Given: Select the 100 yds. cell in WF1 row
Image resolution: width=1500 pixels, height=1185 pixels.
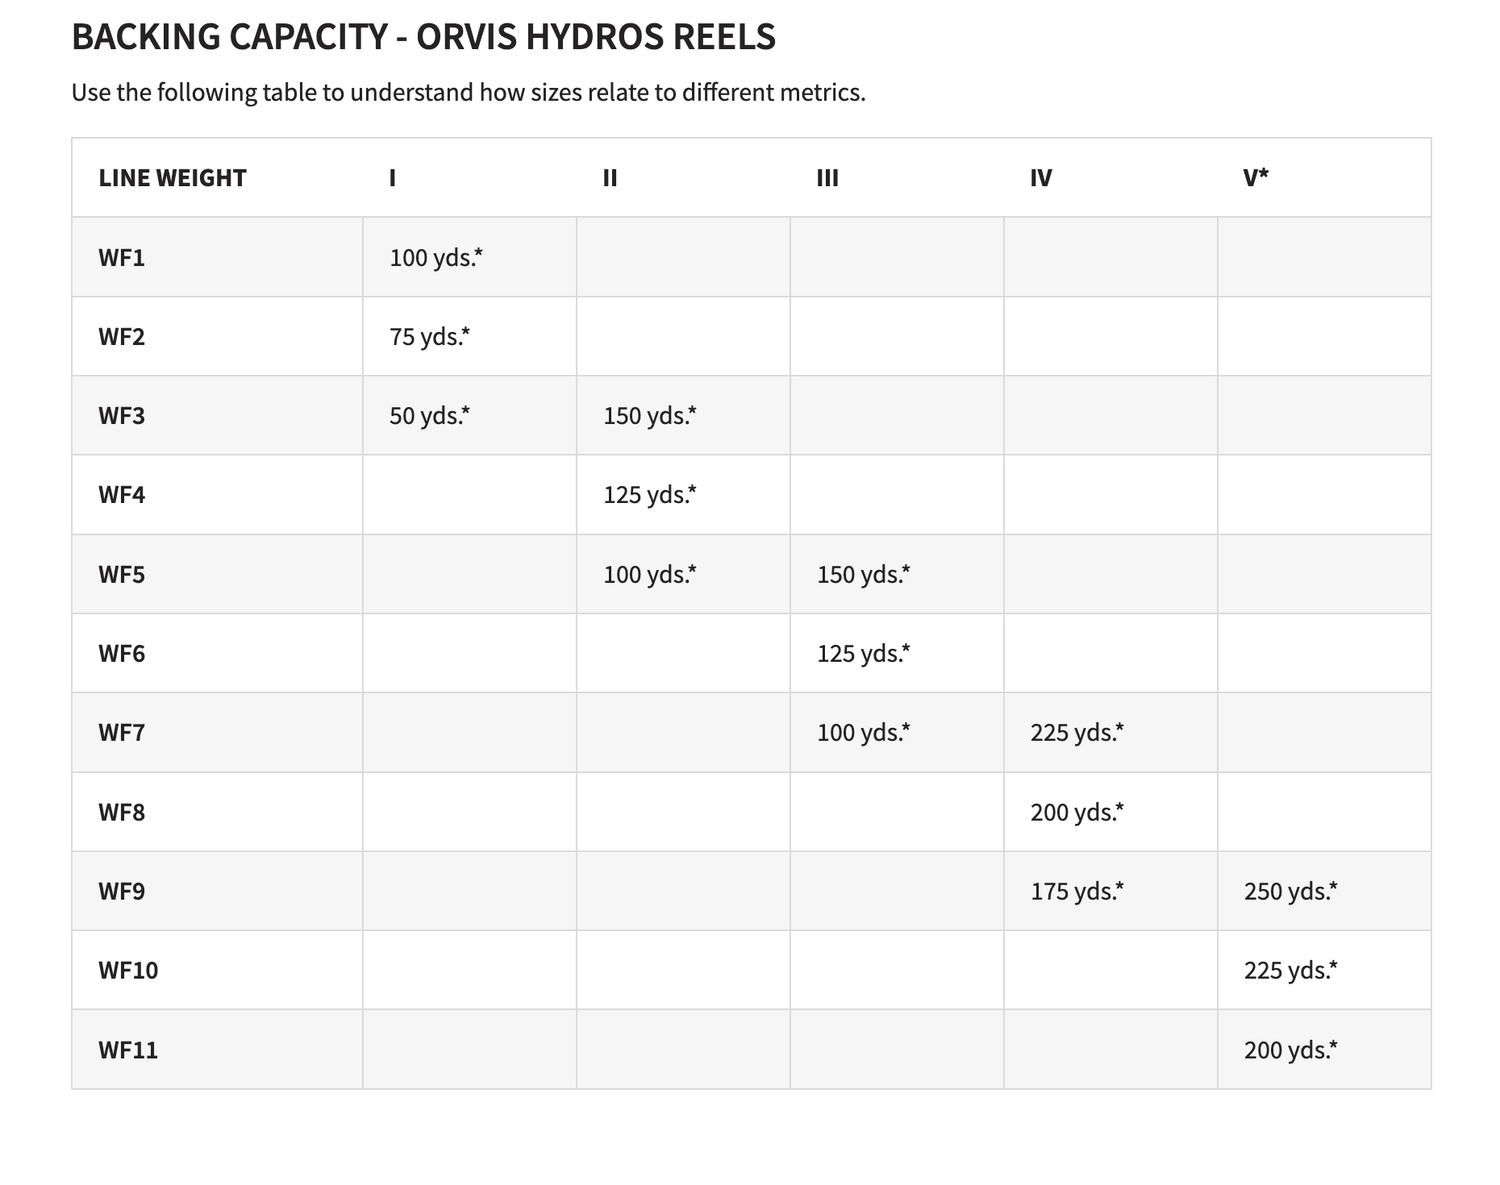Looking at the screenshot, I should tap(436, 258).
